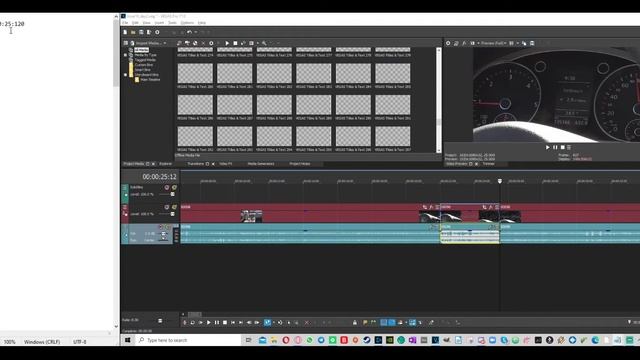This screenshot has height=360, width=640.
Task: Switch to the Media Generators tab
Action: pos(261,164)
